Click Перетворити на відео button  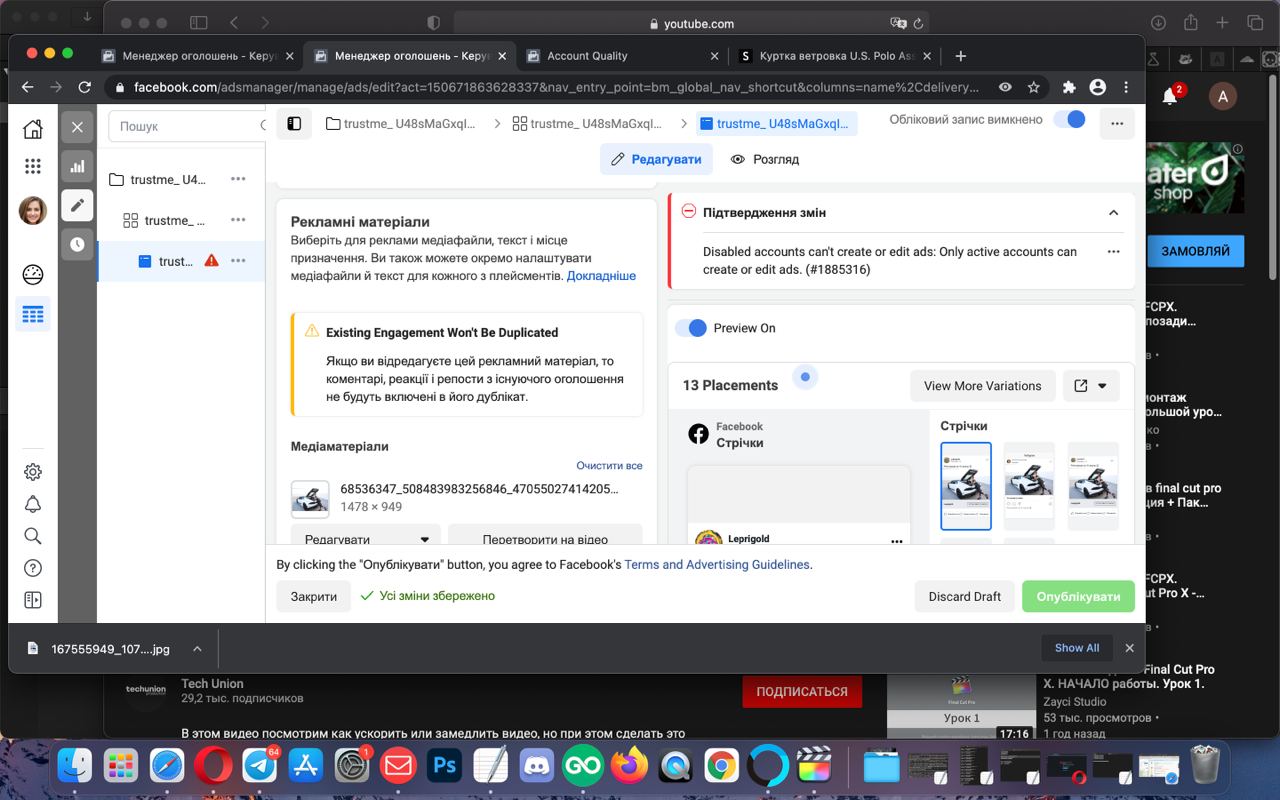point(545,537)
